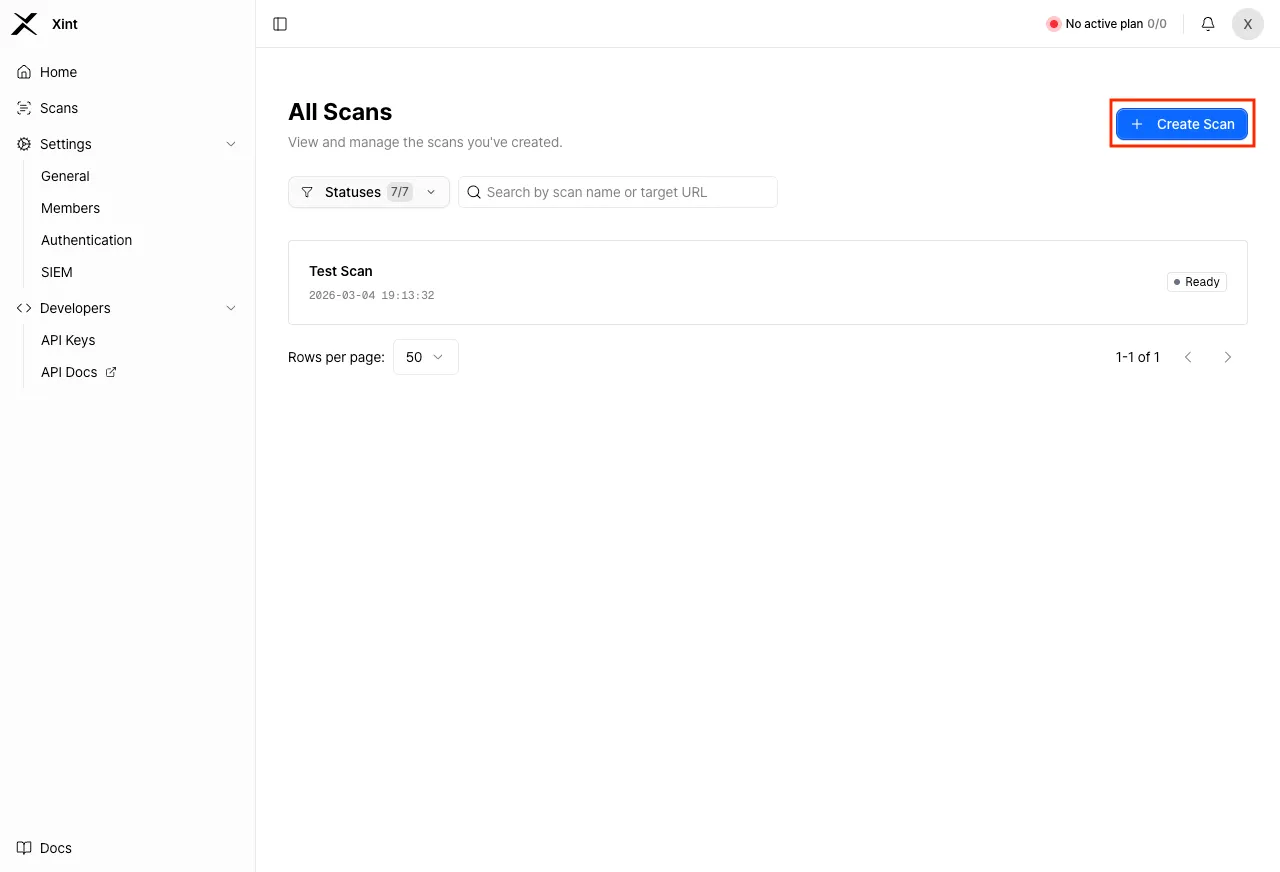Select Members under Settings
This screenshot has width=1280, height=872.
[70, 207]
